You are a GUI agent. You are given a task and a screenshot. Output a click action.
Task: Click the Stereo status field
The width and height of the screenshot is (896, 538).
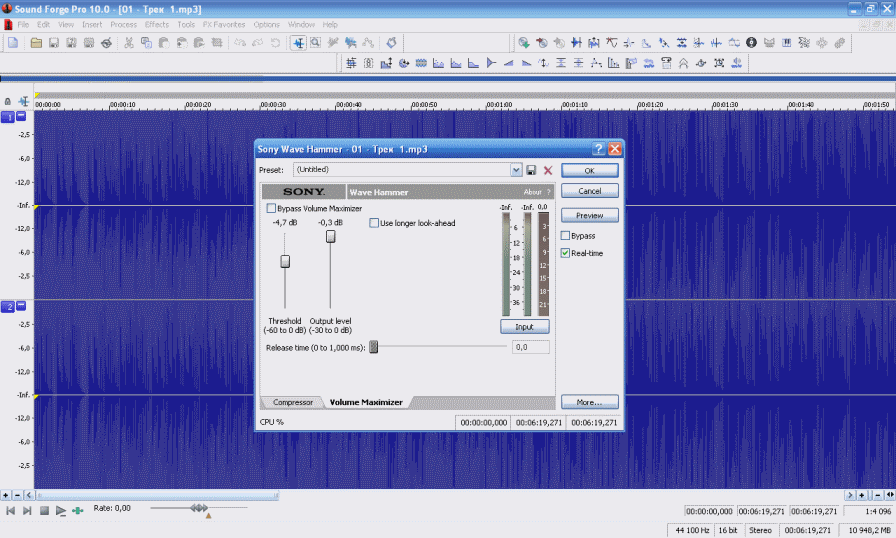[760, 531]
